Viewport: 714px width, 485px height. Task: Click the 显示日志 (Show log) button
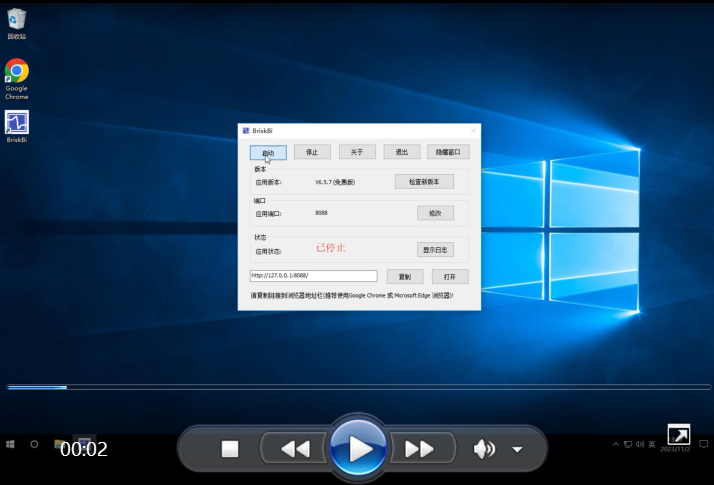click(435, 250)
